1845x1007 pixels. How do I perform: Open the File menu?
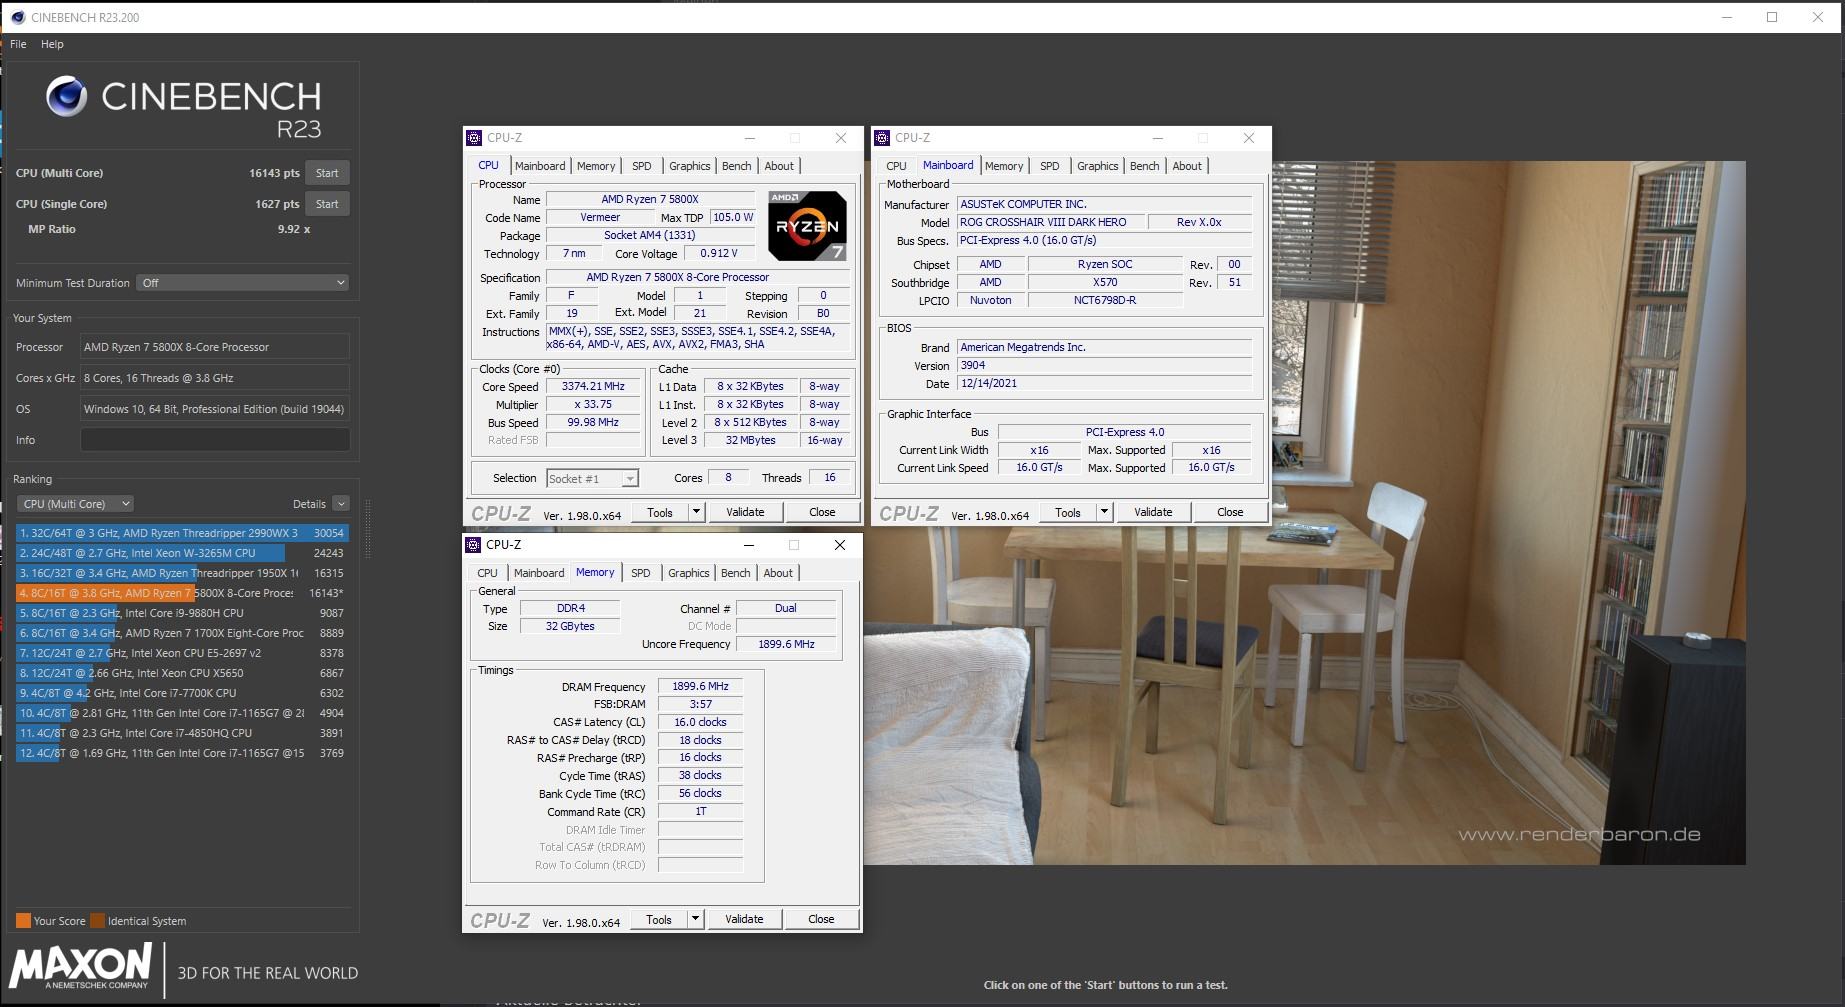[x=18, y=44]
